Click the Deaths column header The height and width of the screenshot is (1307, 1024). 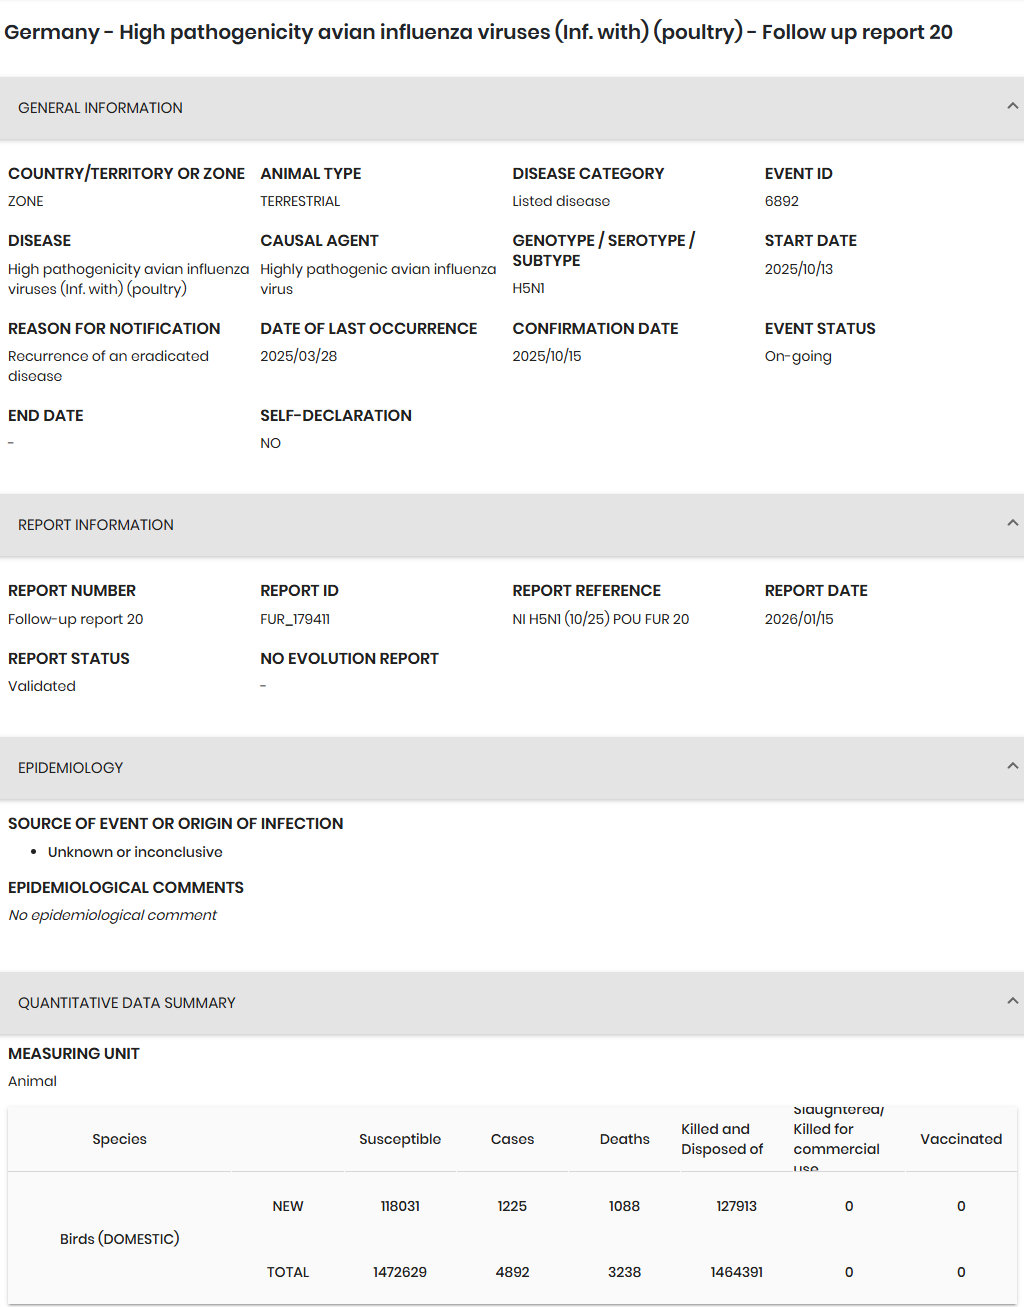tap(624, 1139)
